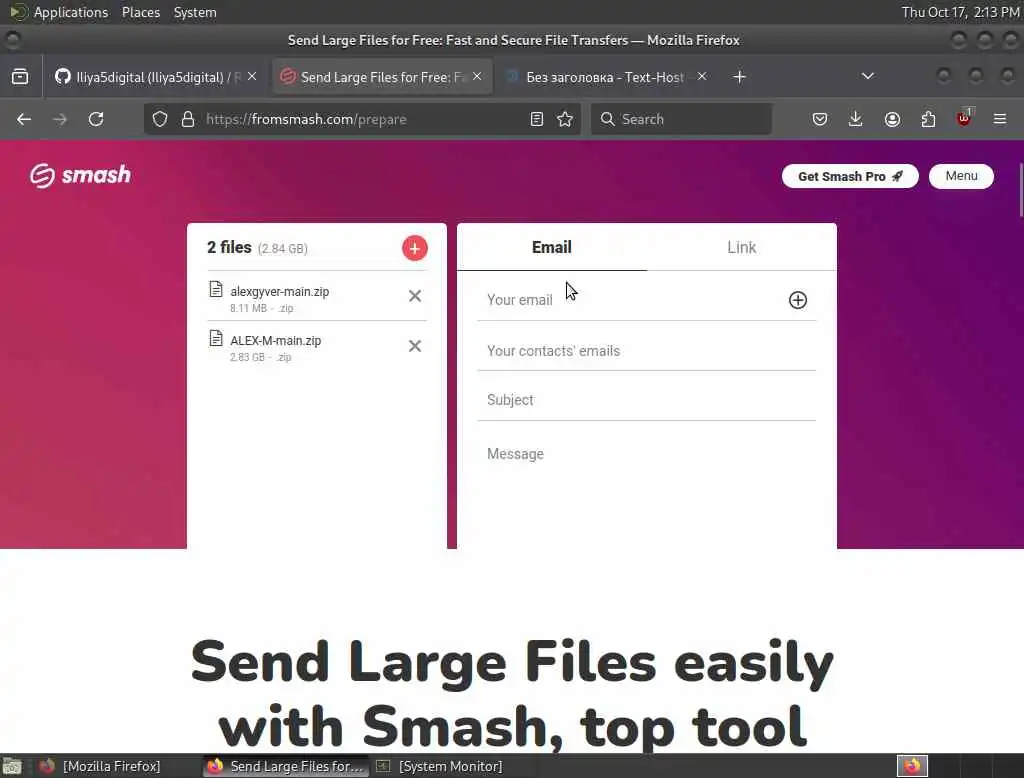Open a new tab with the plus button
The image size is (1024, 778).
click(x=739, y=77)
